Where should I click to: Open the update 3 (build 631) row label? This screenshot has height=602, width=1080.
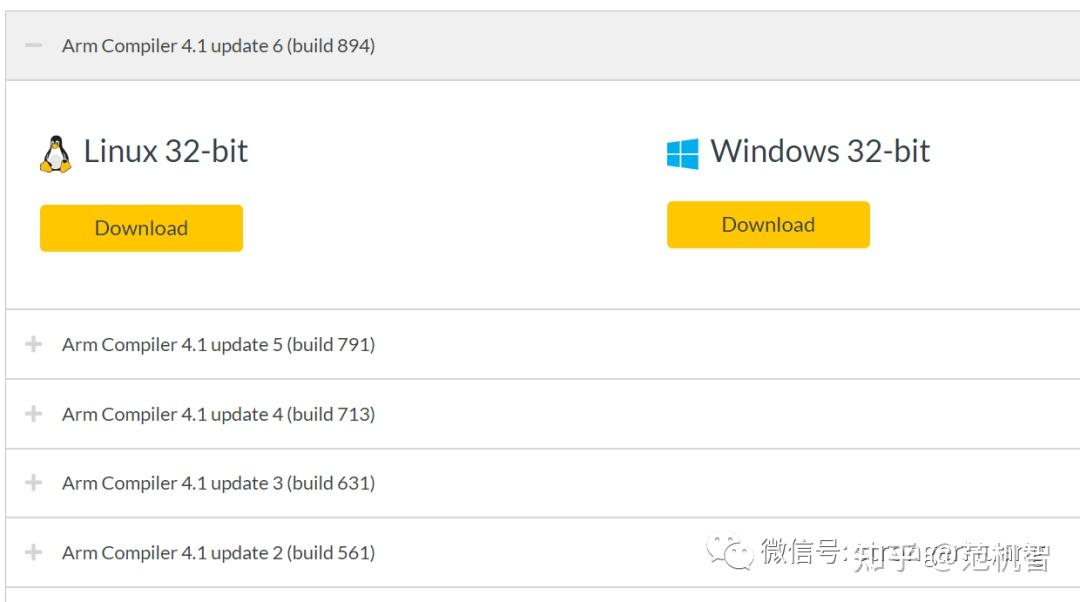click(218, 483)
